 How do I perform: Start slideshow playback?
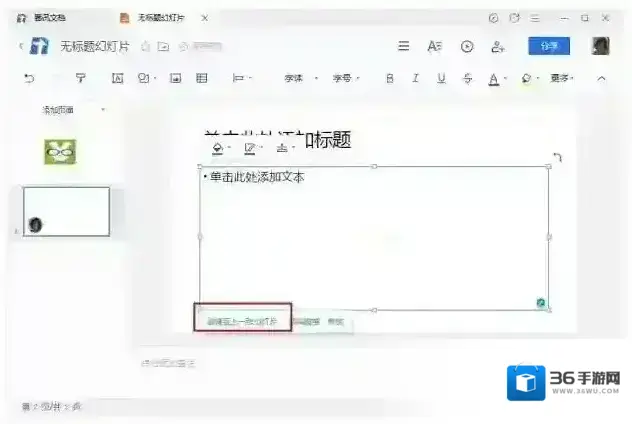click(467, 46)
